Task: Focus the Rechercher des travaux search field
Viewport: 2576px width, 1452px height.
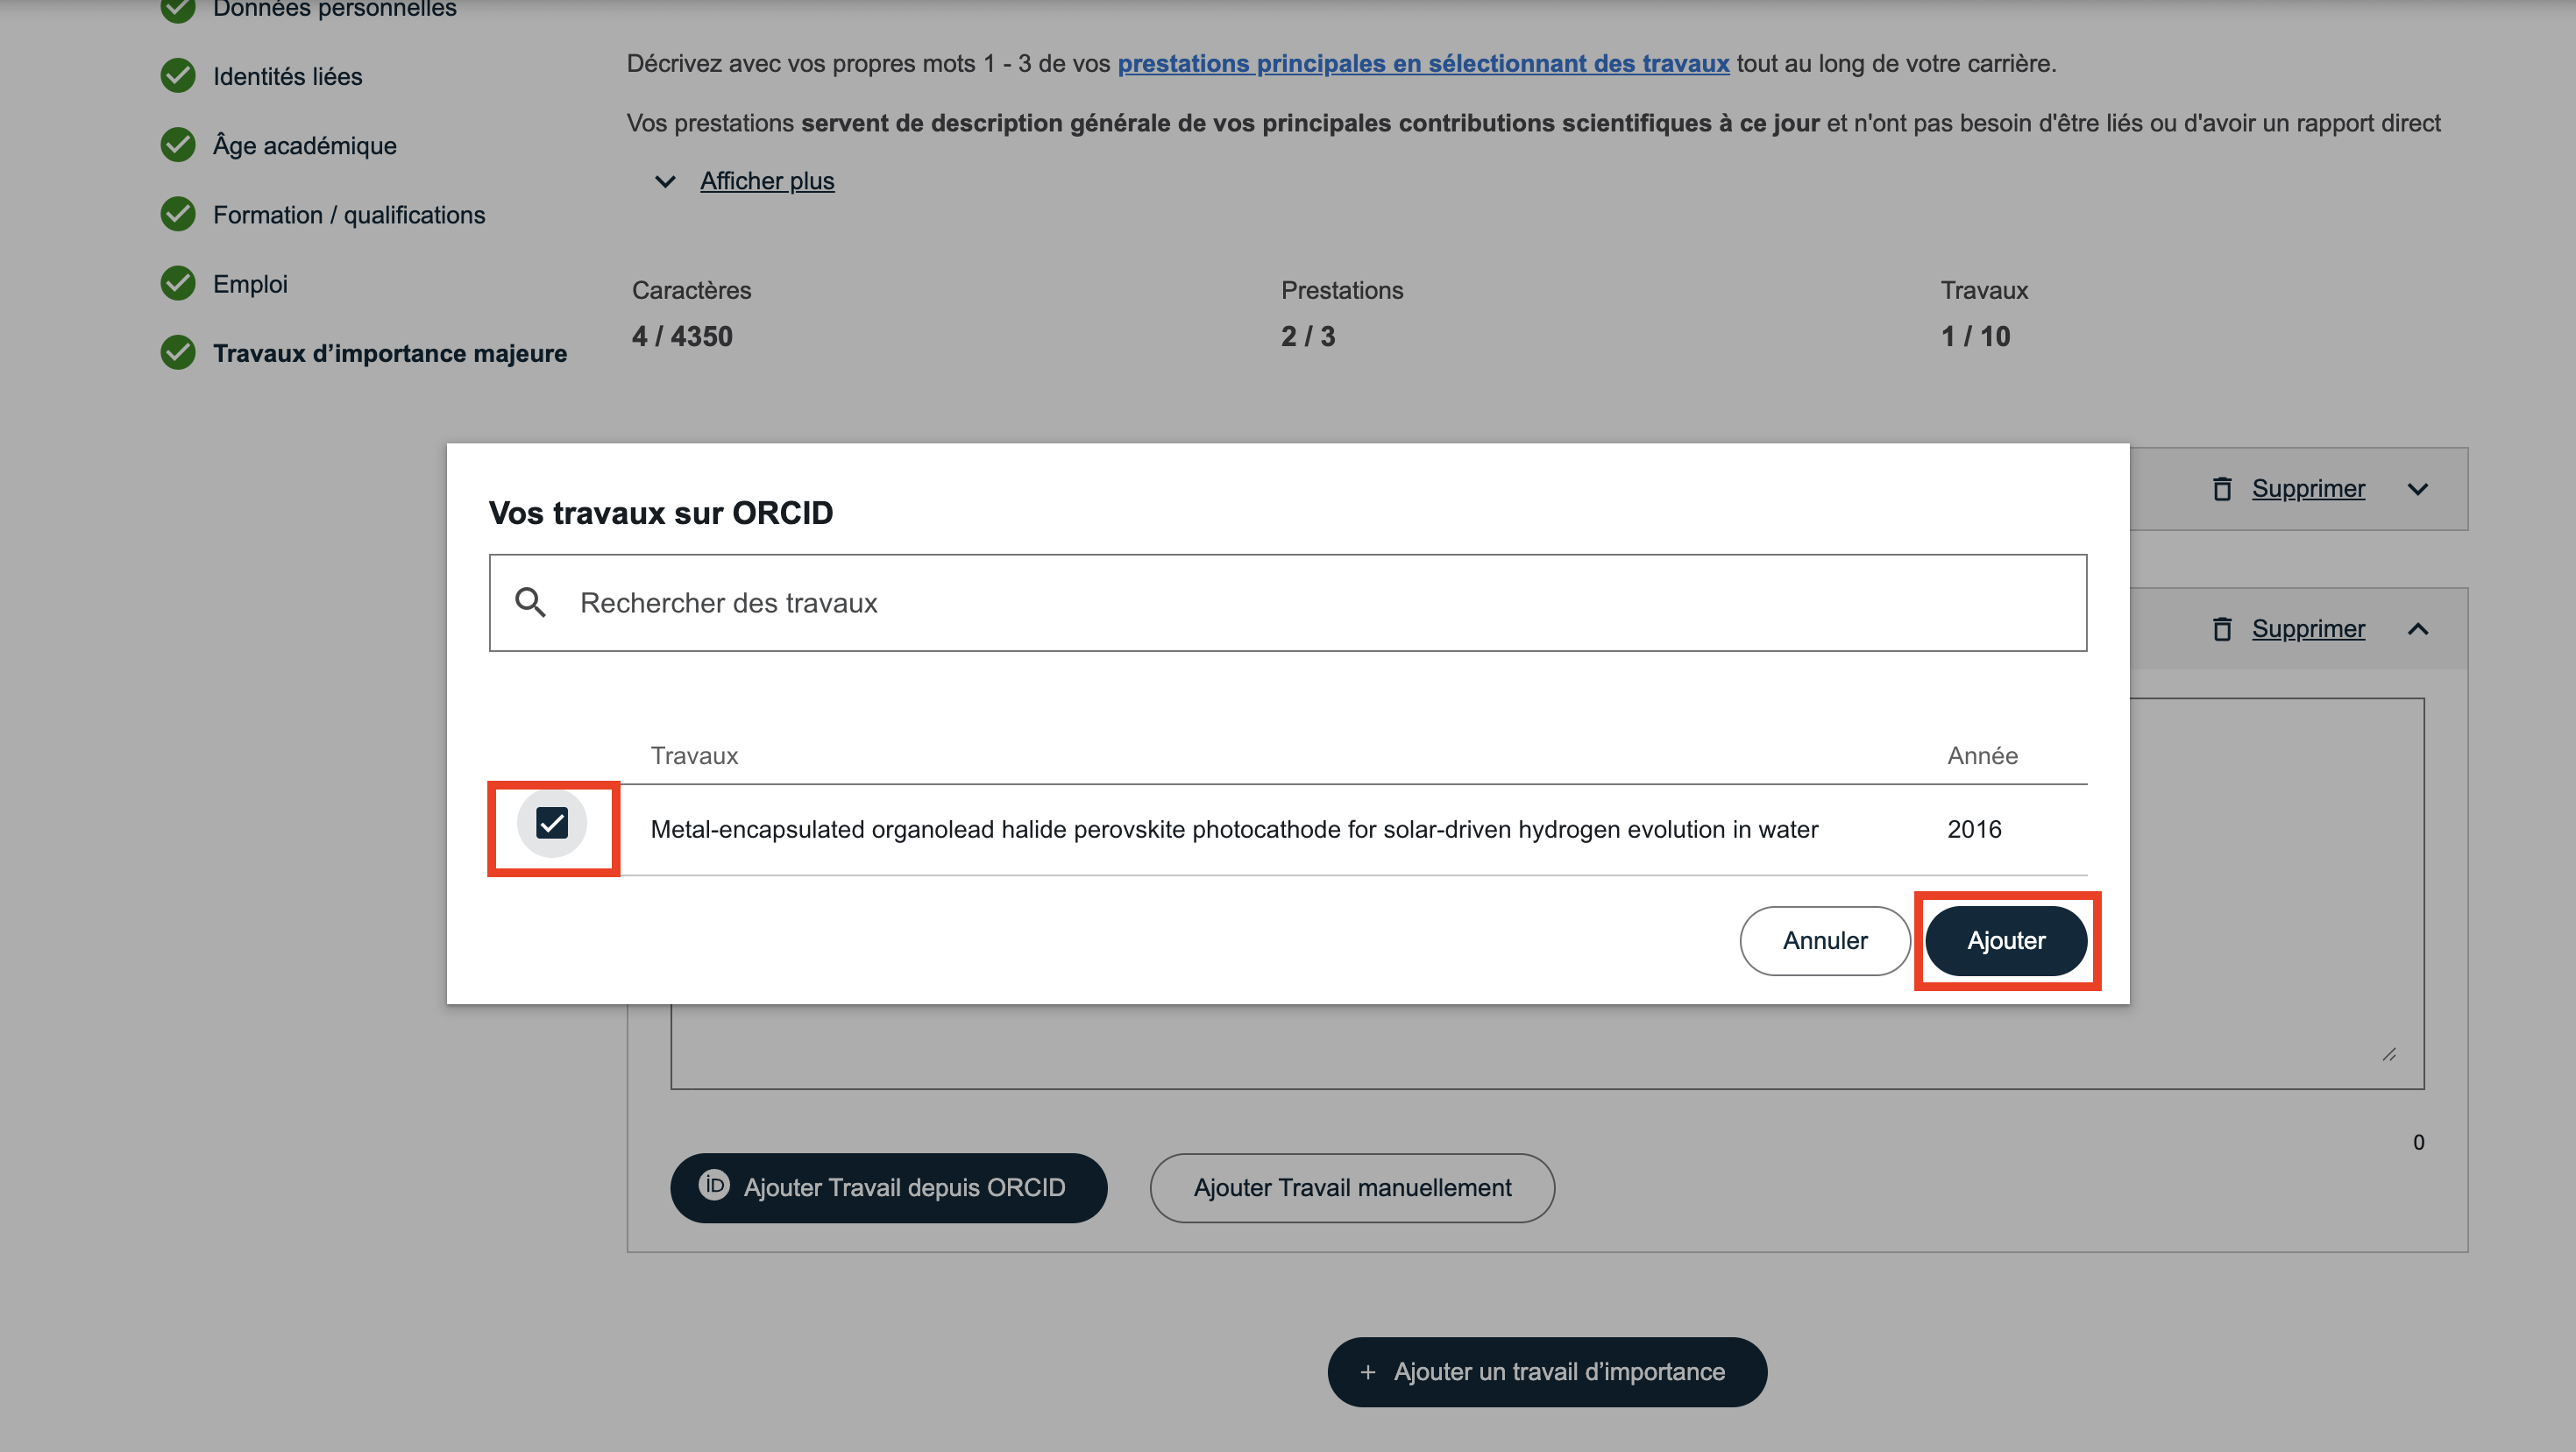Action: [x=1300, y=603]
